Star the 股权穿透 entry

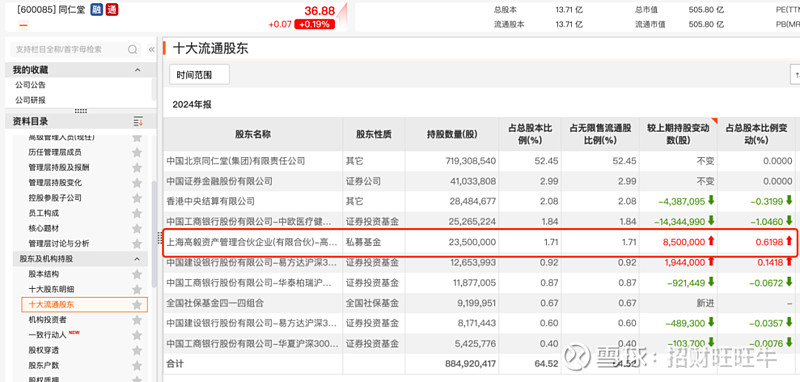(137, 350)
